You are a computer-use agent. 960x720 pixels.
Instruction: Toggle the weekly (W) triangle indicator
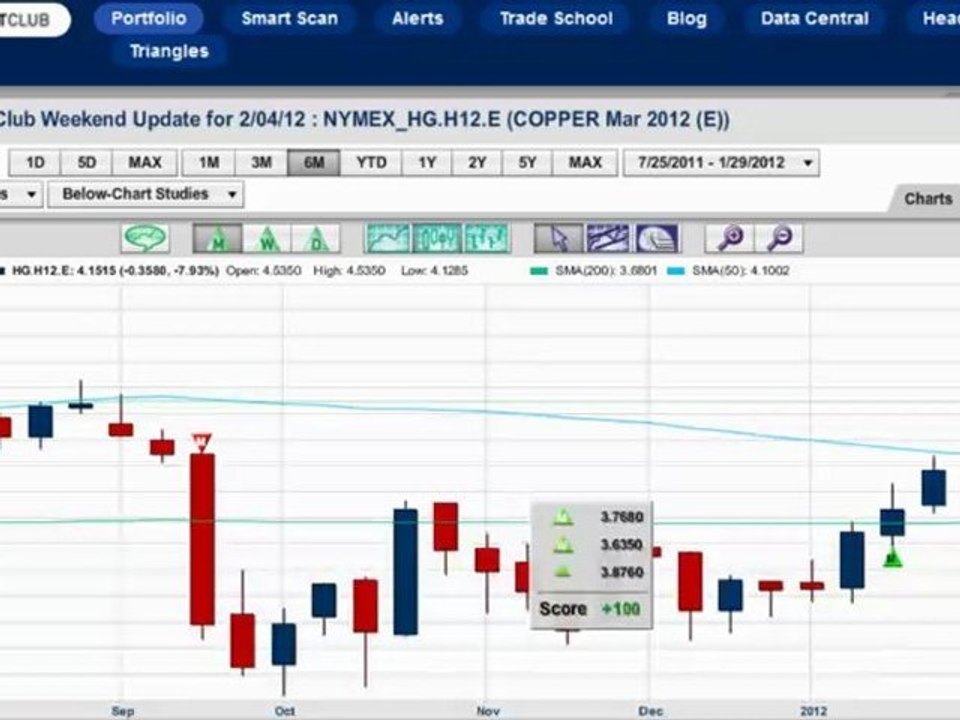[267, 239]
